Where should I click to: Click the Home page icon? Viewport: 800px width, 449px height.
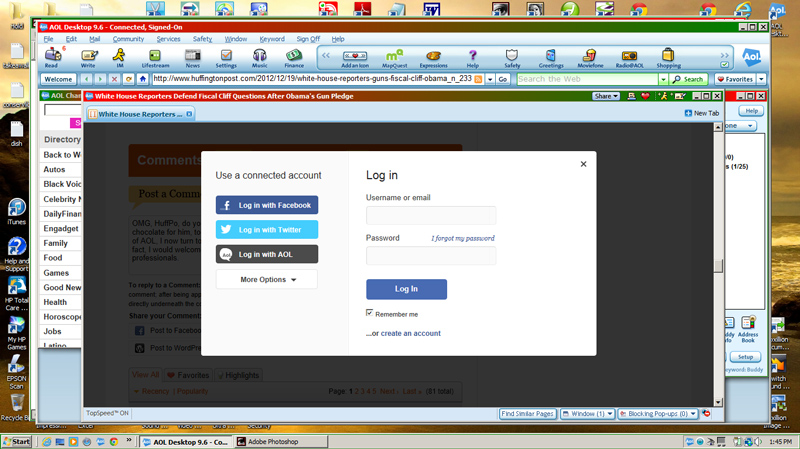click(143, 79)
